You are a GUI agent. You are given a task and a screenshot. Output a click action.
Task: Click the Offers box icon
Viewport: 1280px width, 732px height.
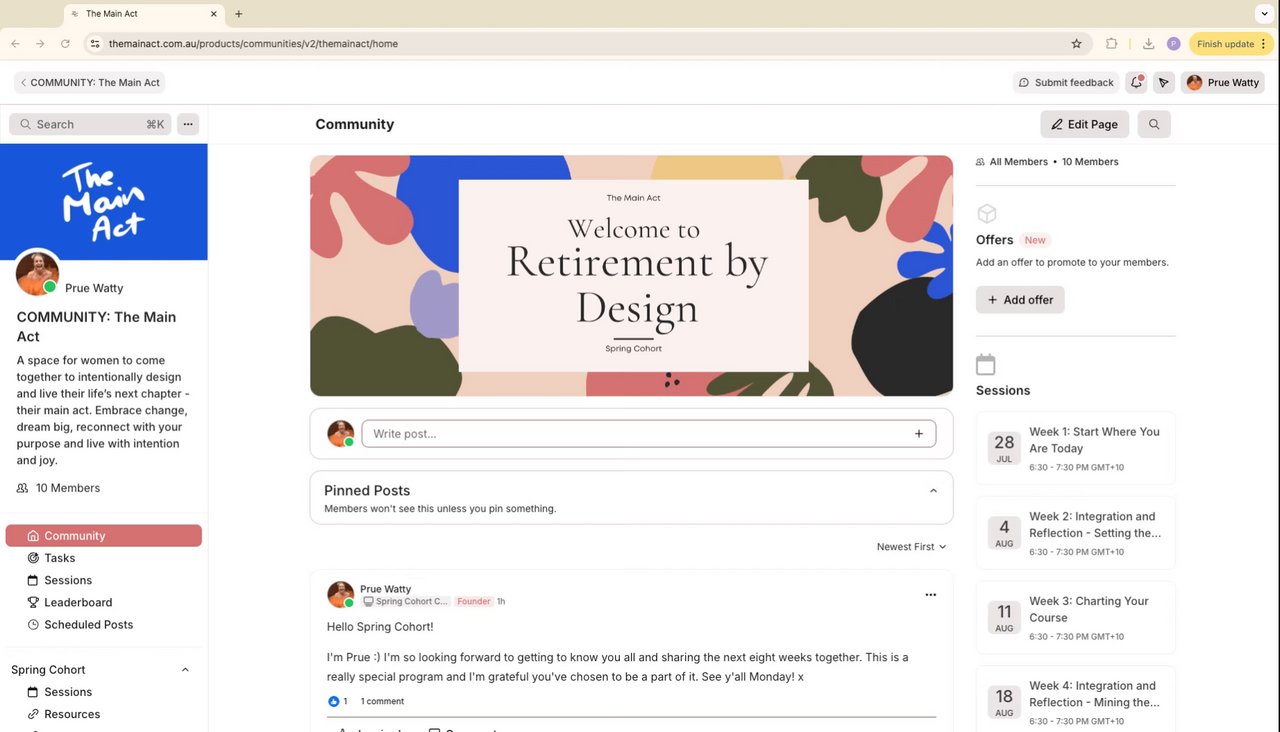[x=987, y=214]
